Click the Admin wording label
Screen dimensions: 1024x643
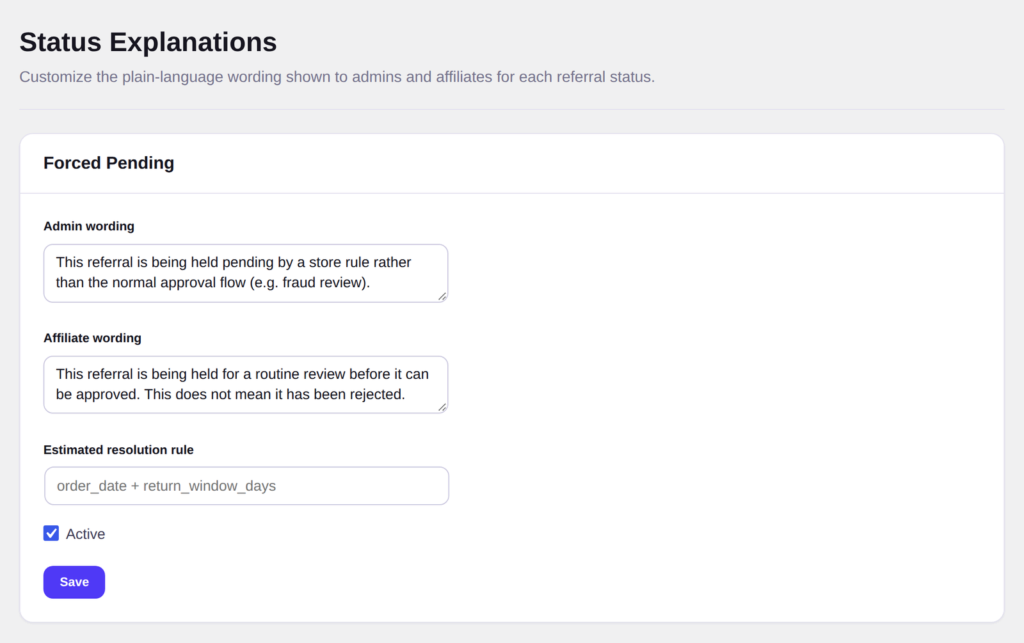(89, 226)
